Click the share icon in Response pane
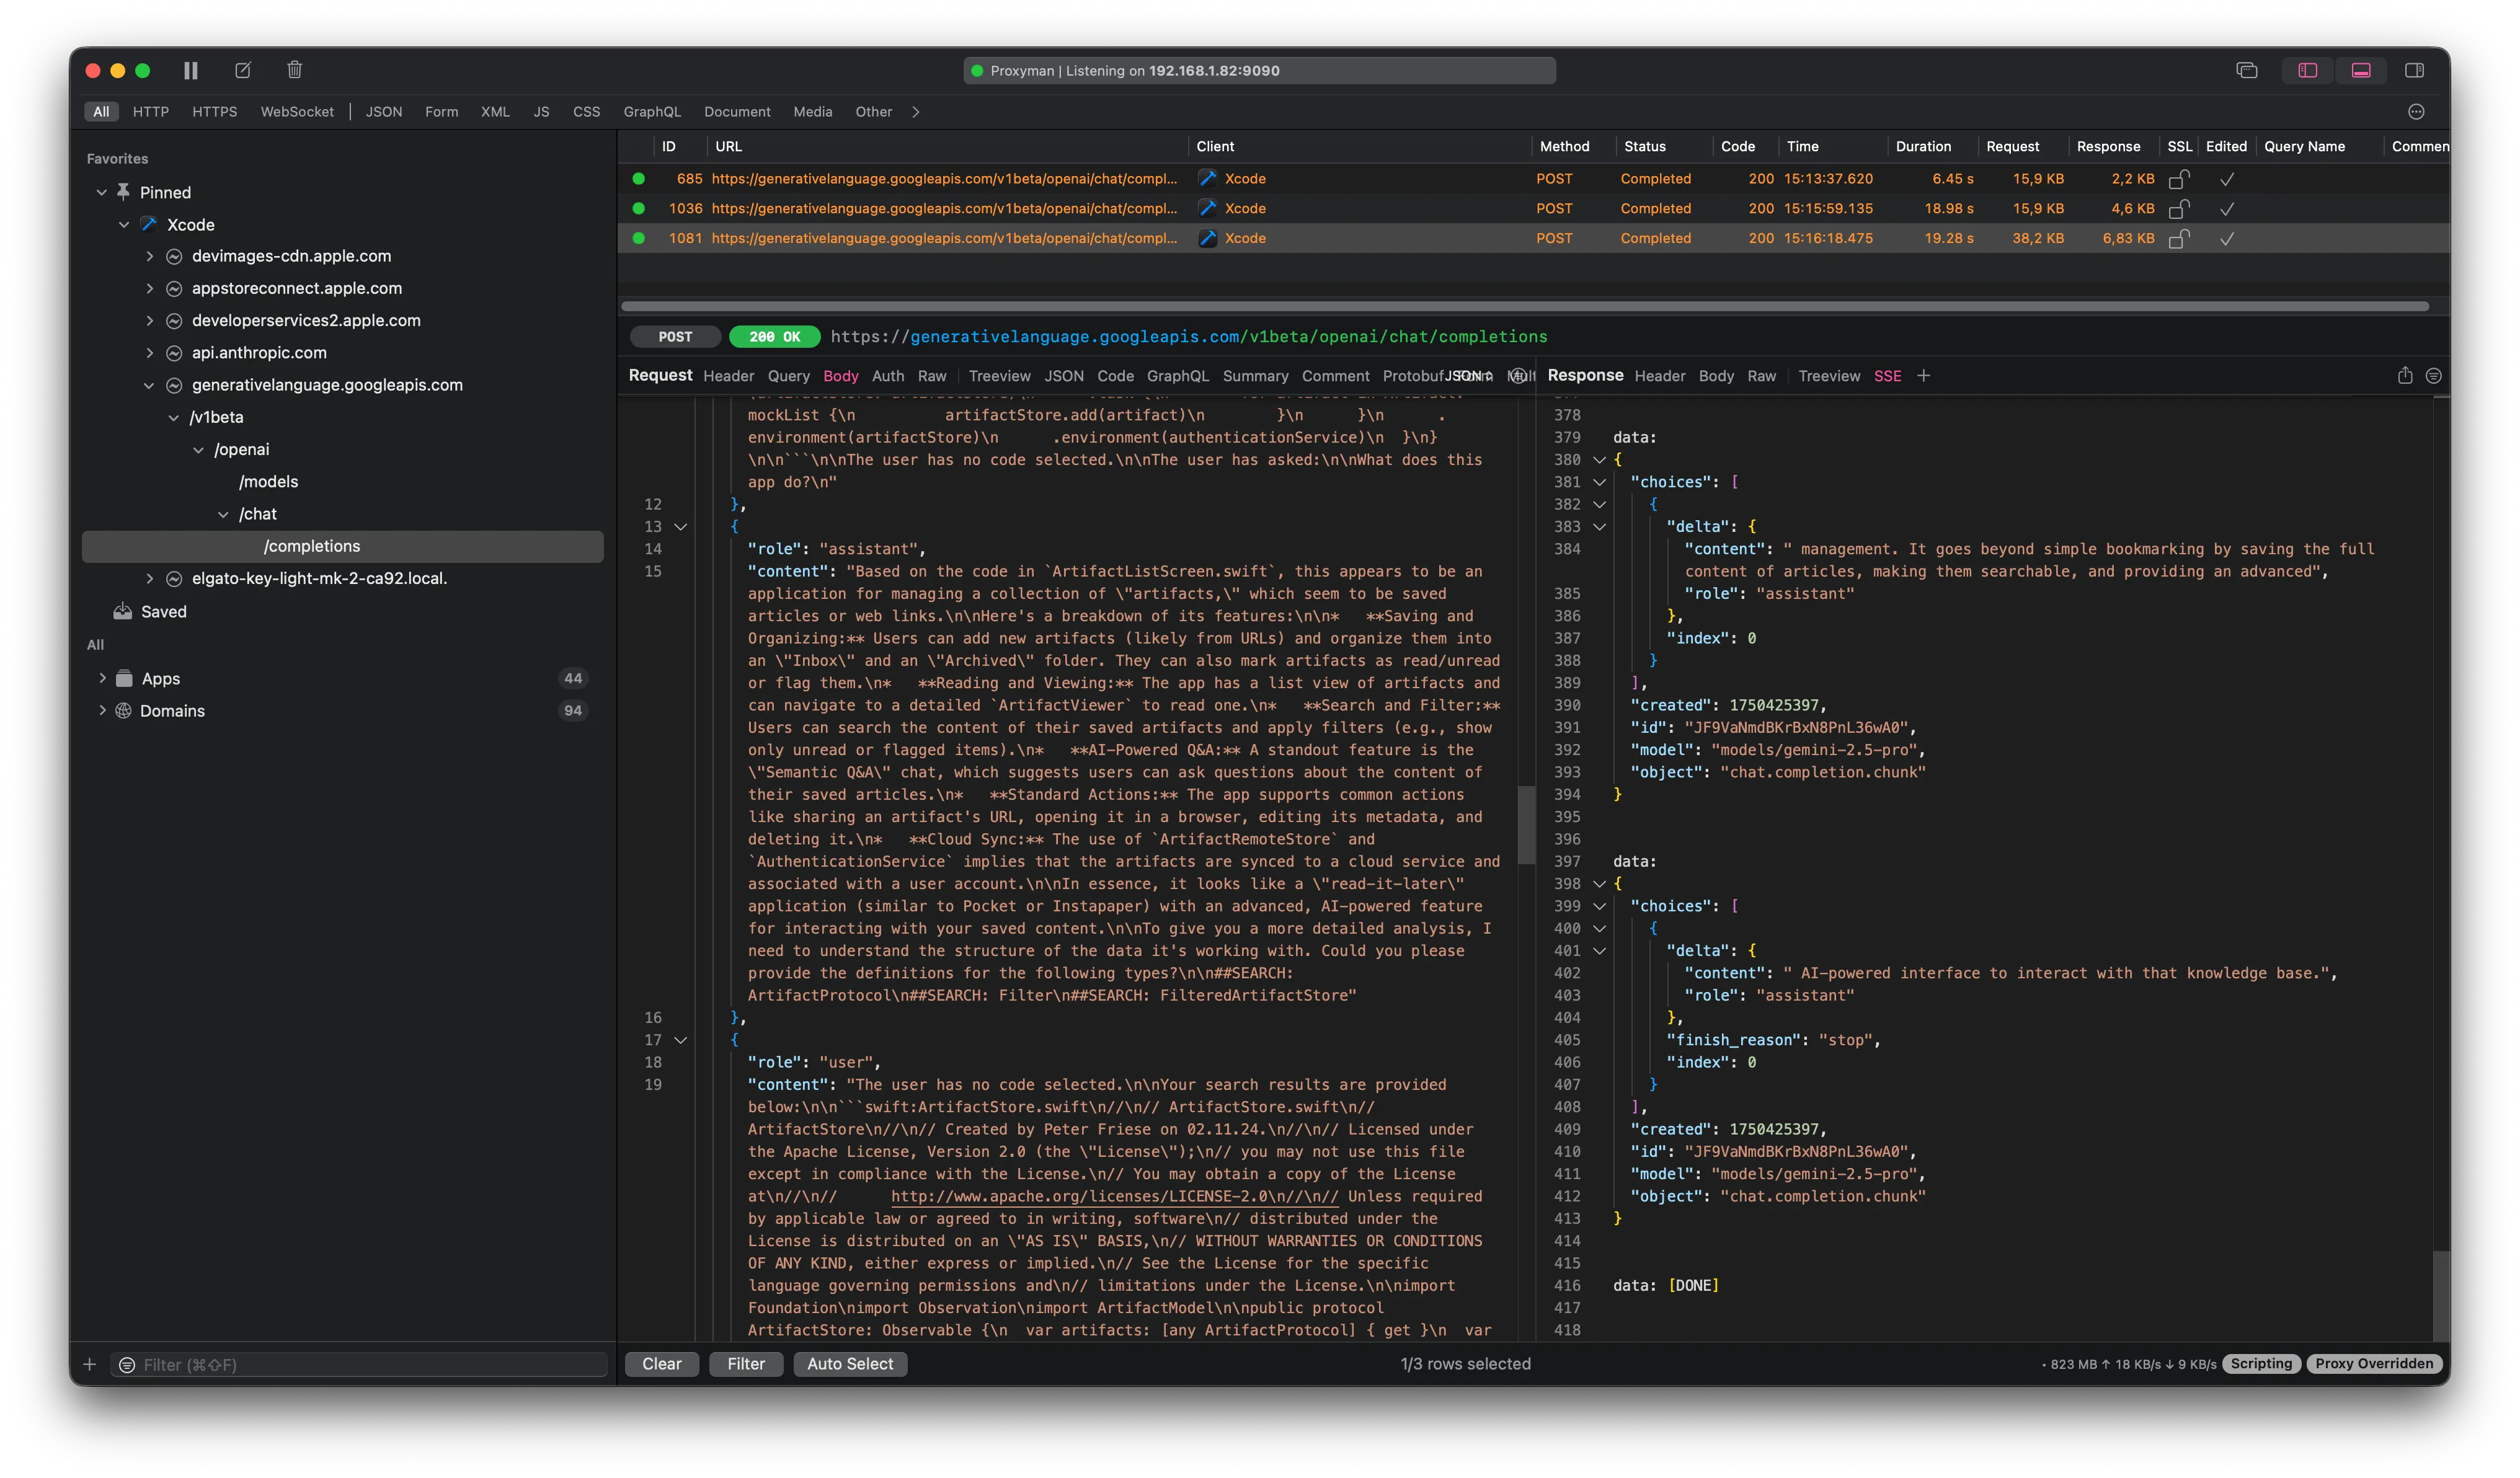The width and height of the screenshot is (2520, 1478). [x=2405, y=376]
